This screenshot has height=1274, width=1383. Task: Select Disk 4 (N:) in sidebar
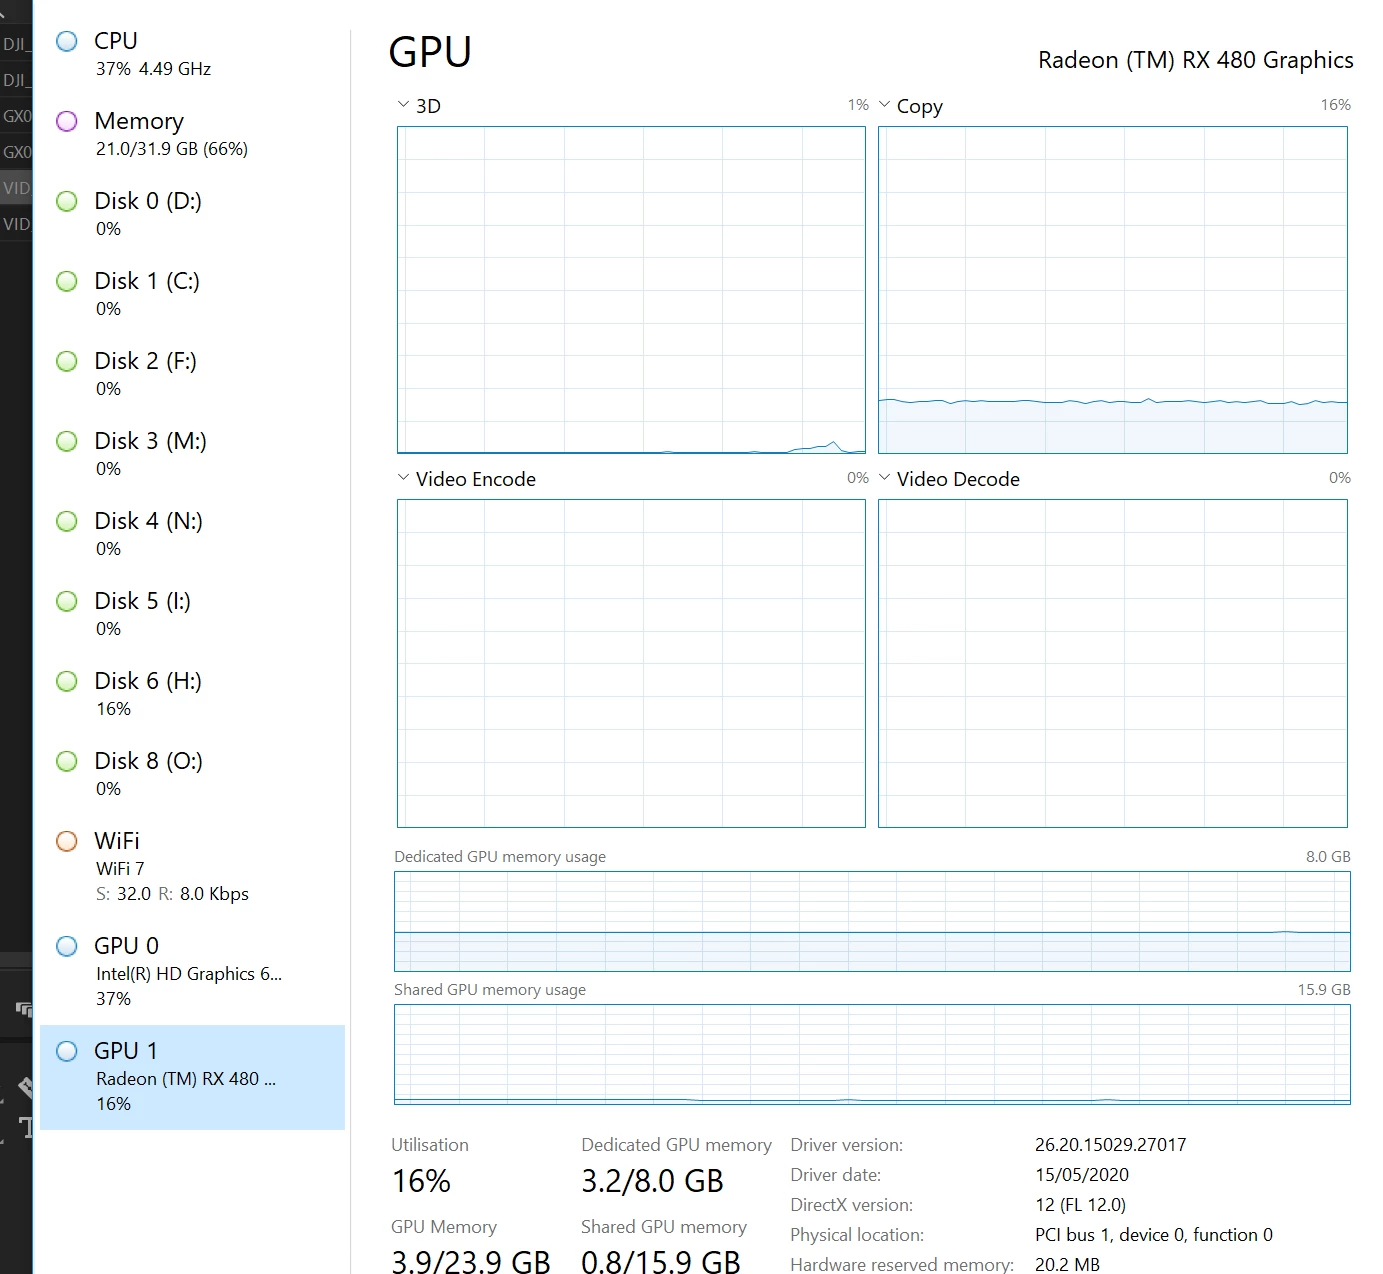point(192,535)
